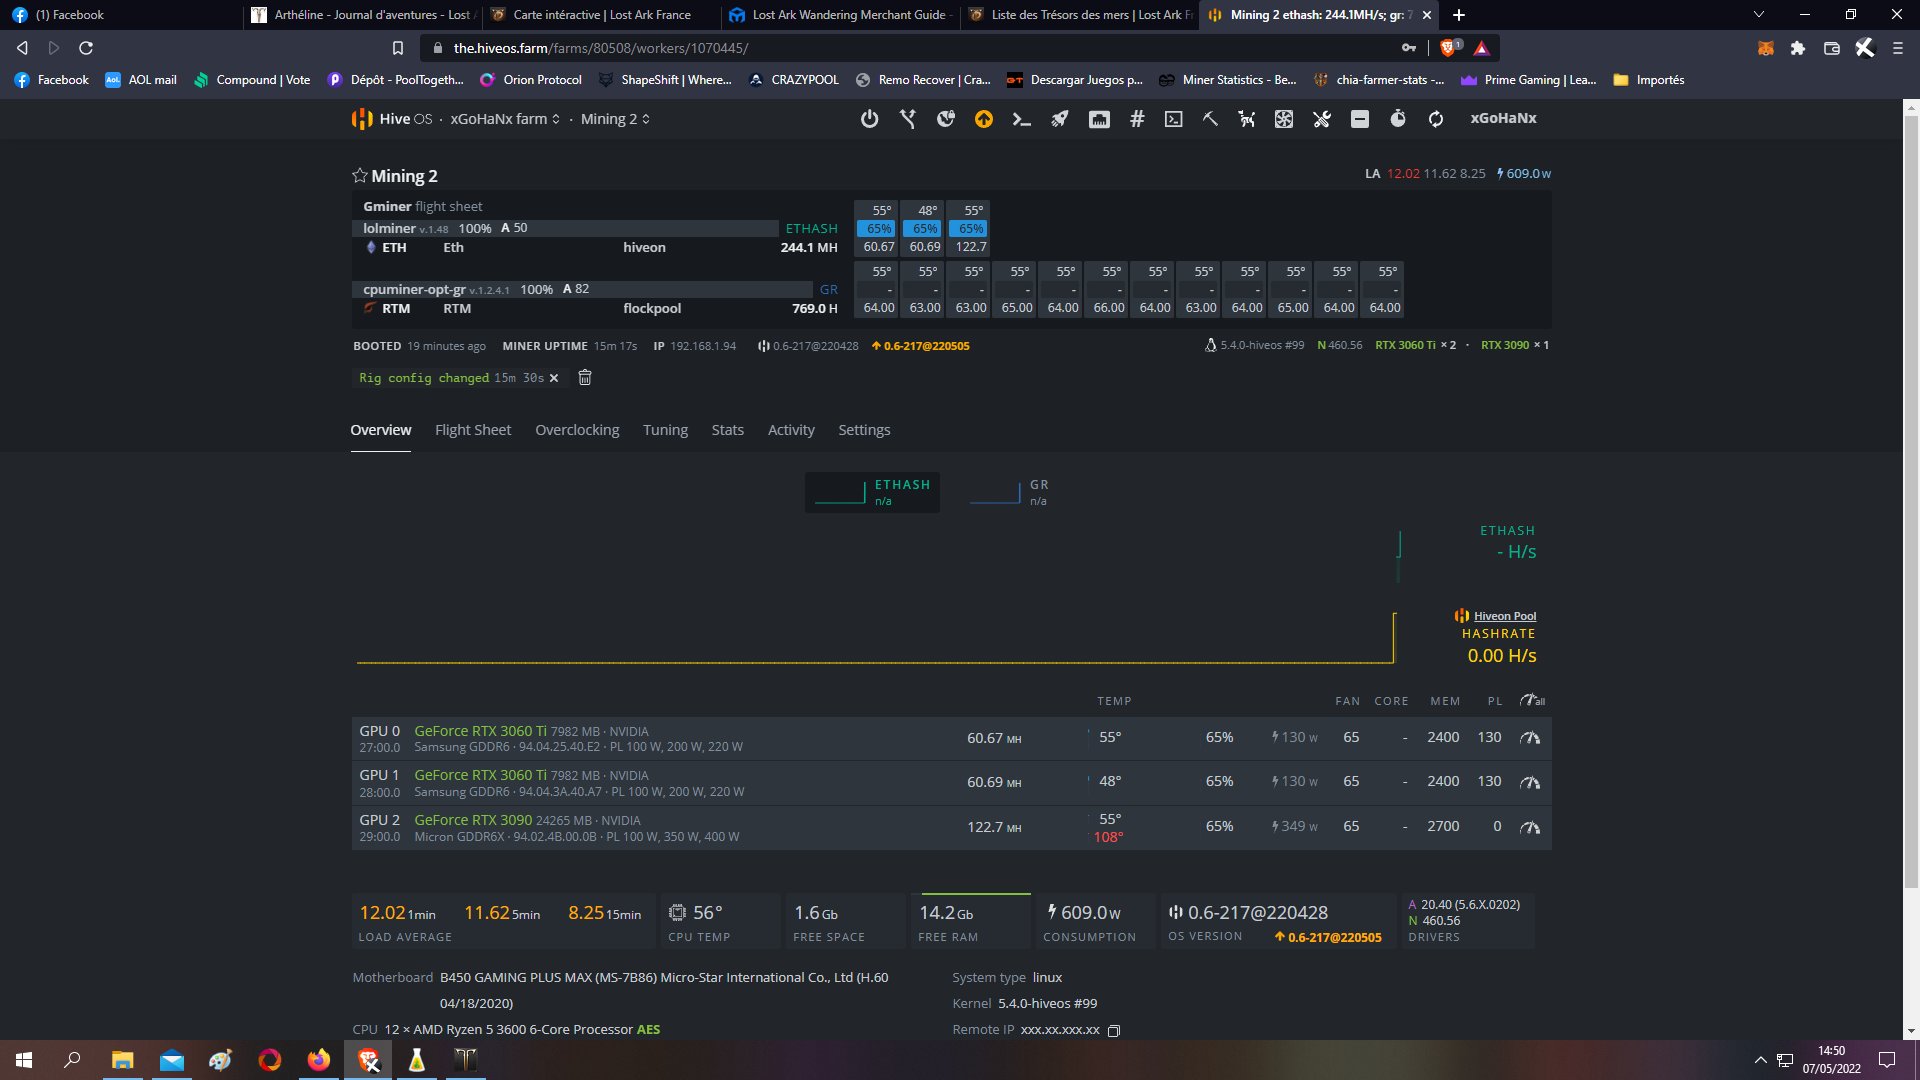Open the Flight Sheet tab
Viewport: 1920px width, 1080px height.
pyautogui.click(x=473, y=430)
